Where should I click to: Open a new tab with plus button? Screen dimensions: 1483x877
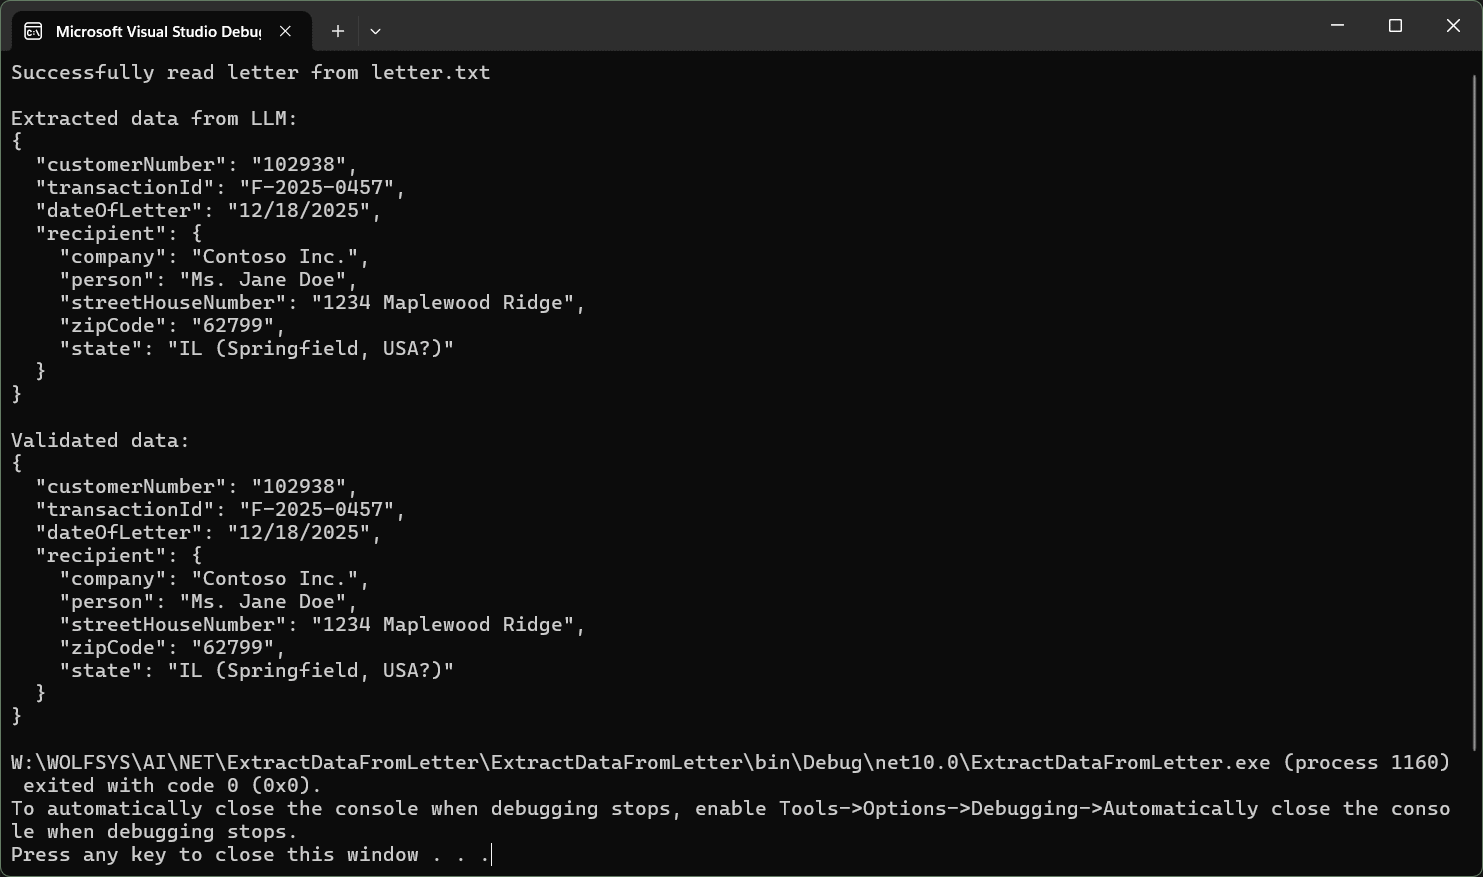338,31
